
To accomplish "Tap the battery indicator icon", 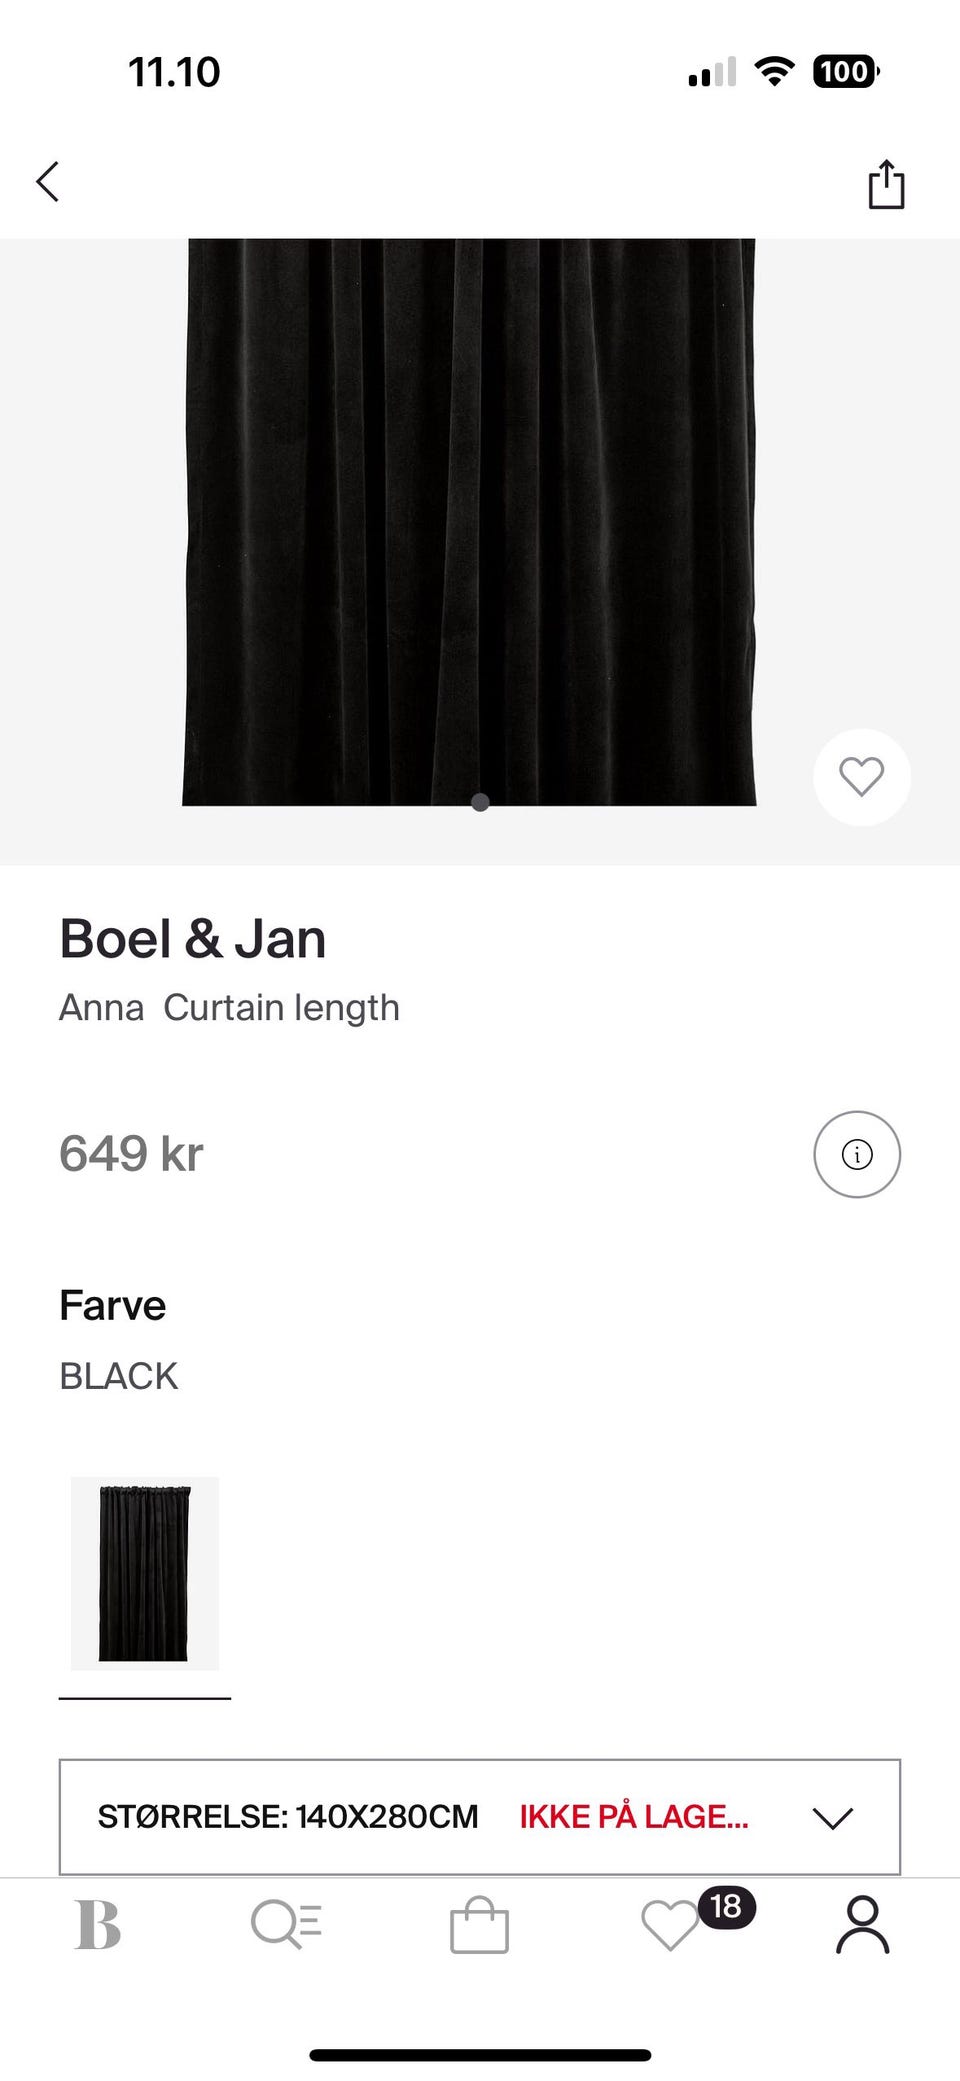I will click(846, 71).
